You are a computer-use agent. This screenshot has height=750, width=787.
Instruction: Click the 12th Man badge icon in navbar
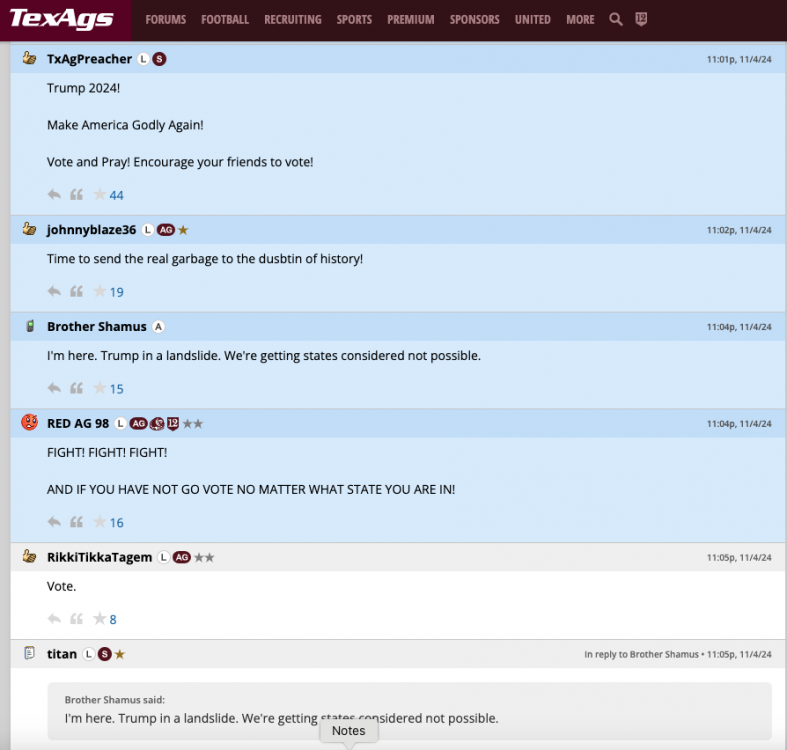tap(641, 19)
